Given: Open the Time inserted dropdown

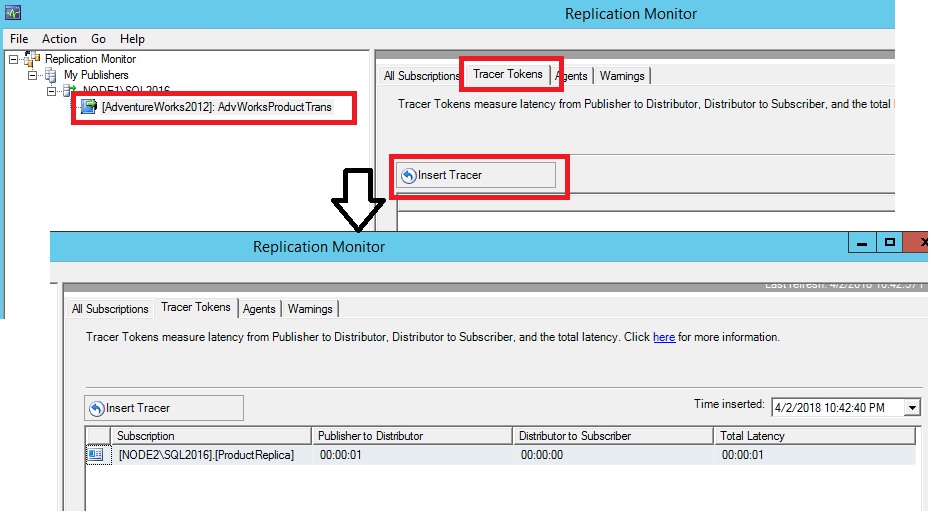Looking at the screenshot, I should (911, 407).
